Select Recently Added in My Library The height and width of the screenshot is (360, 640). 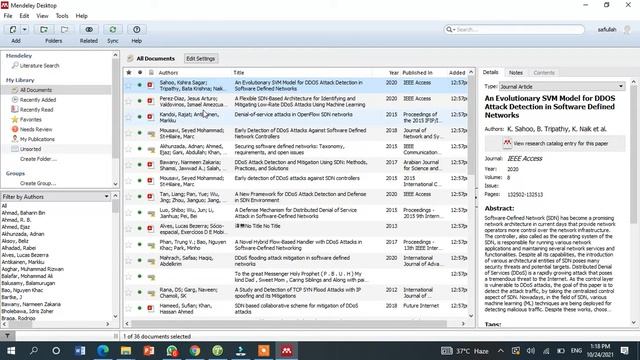point(38,100)
